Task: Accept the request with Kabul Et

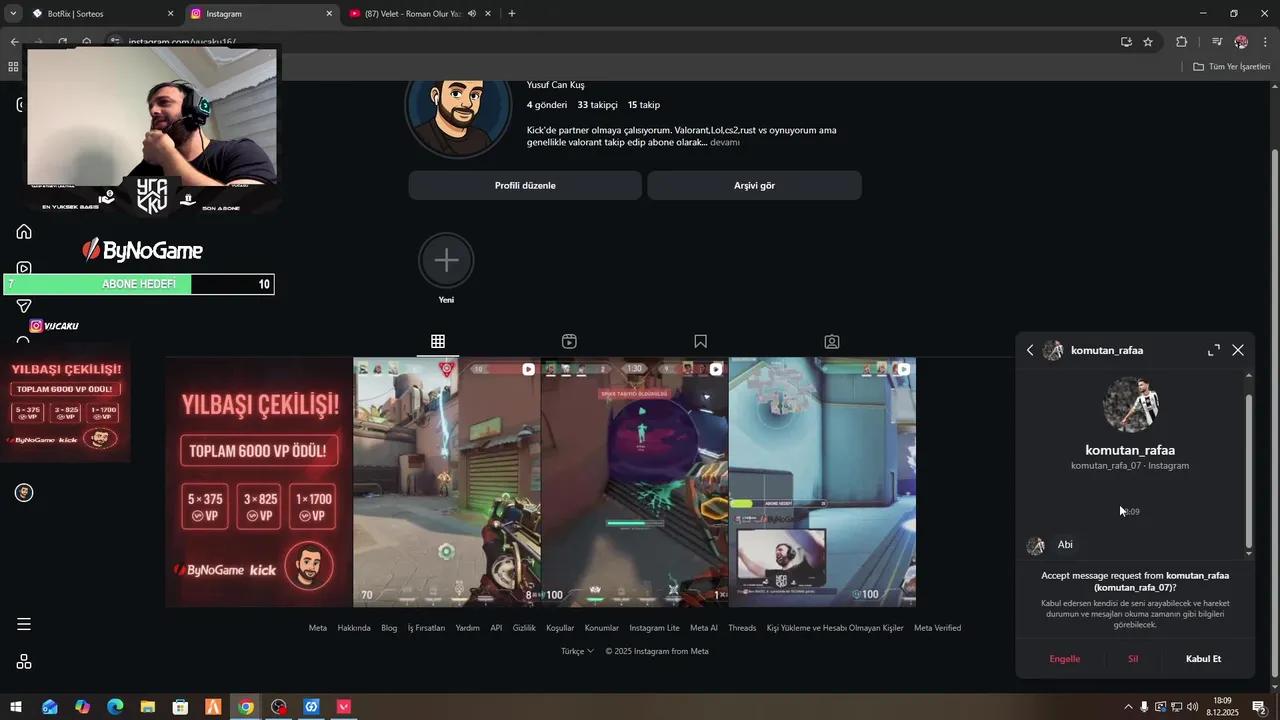Action: click(1203, 659)
